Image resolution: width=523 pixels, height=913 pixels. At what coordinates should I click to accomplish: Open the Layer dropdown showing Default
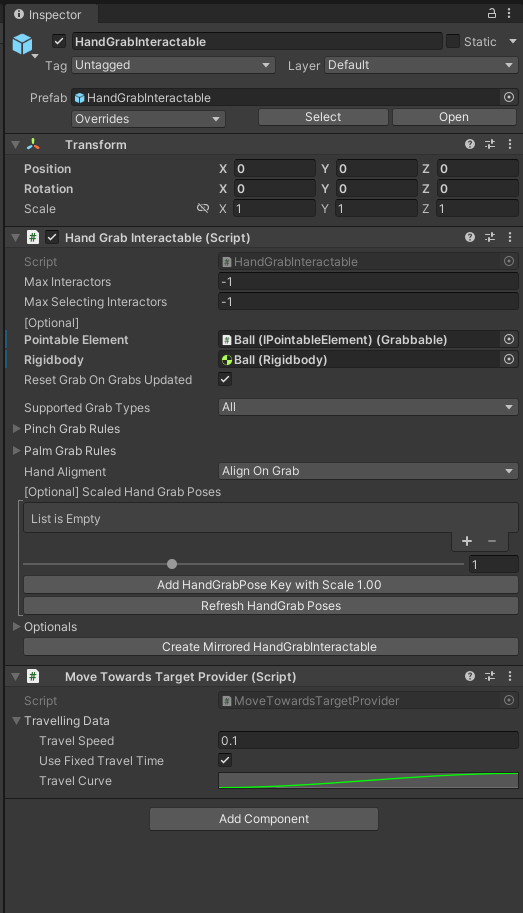click(422, 65)
